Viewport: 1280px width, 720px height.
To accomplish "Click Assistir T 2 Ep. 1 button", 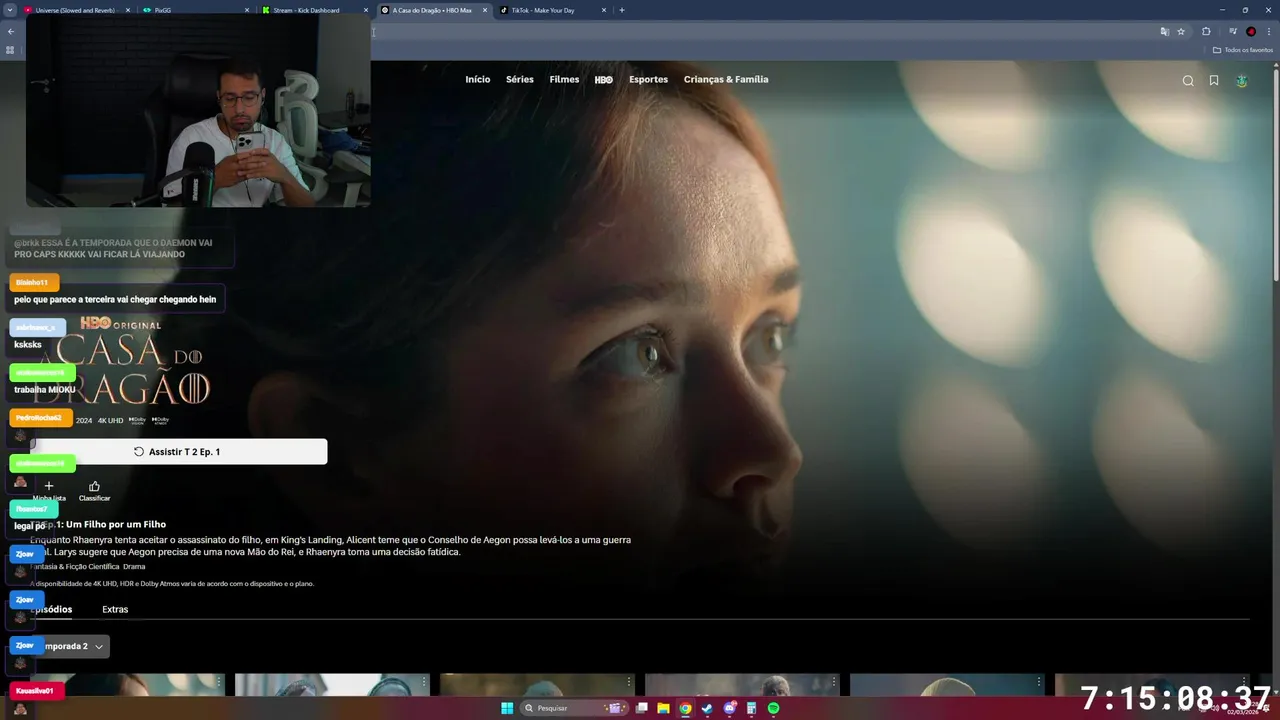I will click(178, 452).
